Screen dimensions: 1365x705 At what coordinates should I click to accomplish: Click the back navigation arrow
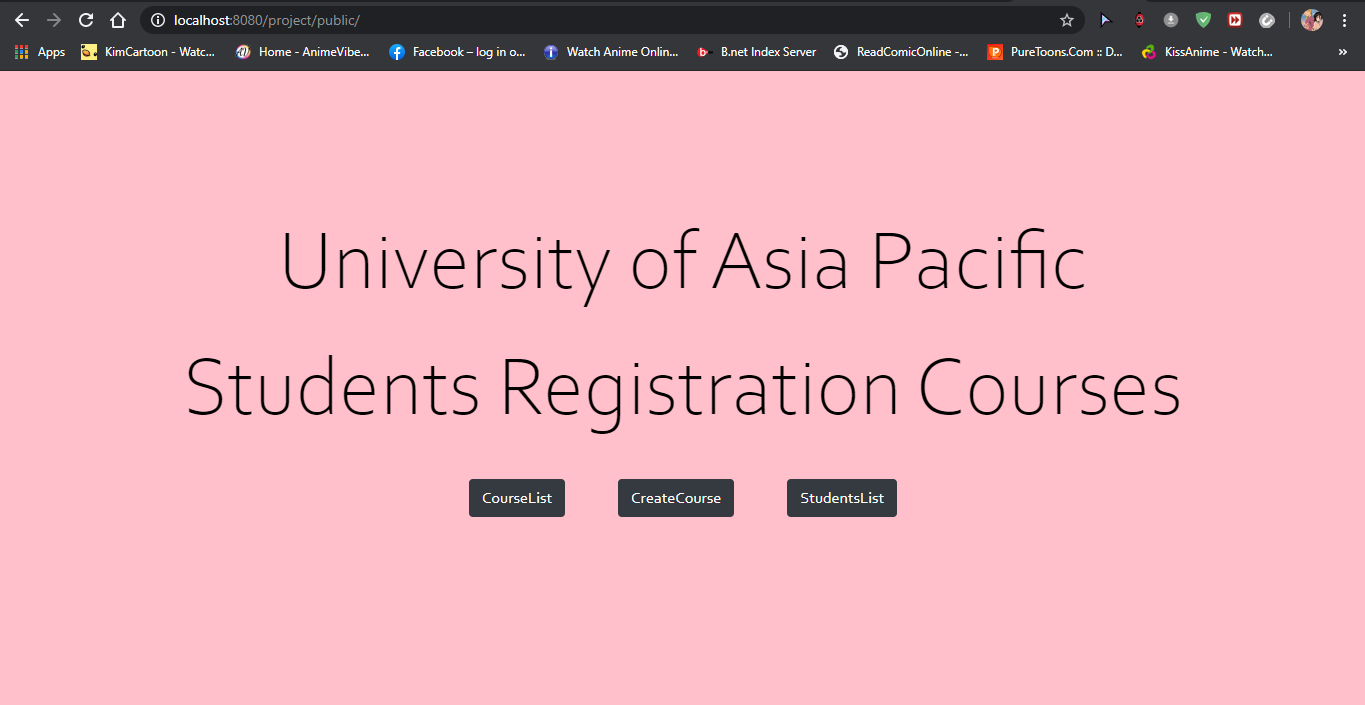[22, 20]
